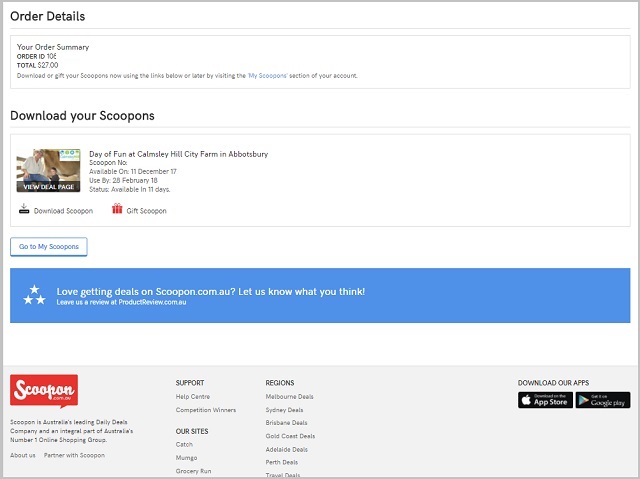Click the REGIONS footer heading
Viewport: 640px width, 479px height.
pos(280,383)
